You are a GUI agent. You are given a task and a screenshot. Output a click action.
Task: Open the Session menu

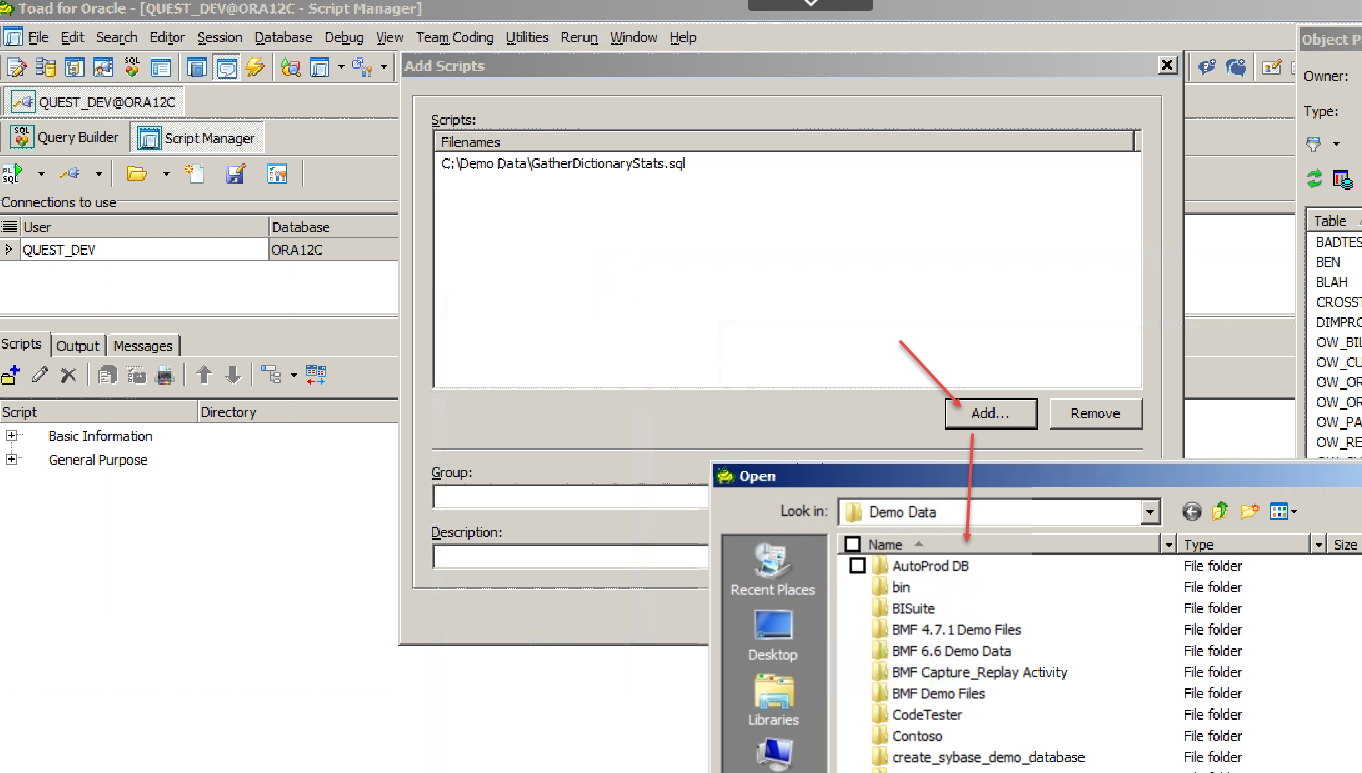[219, 37]
